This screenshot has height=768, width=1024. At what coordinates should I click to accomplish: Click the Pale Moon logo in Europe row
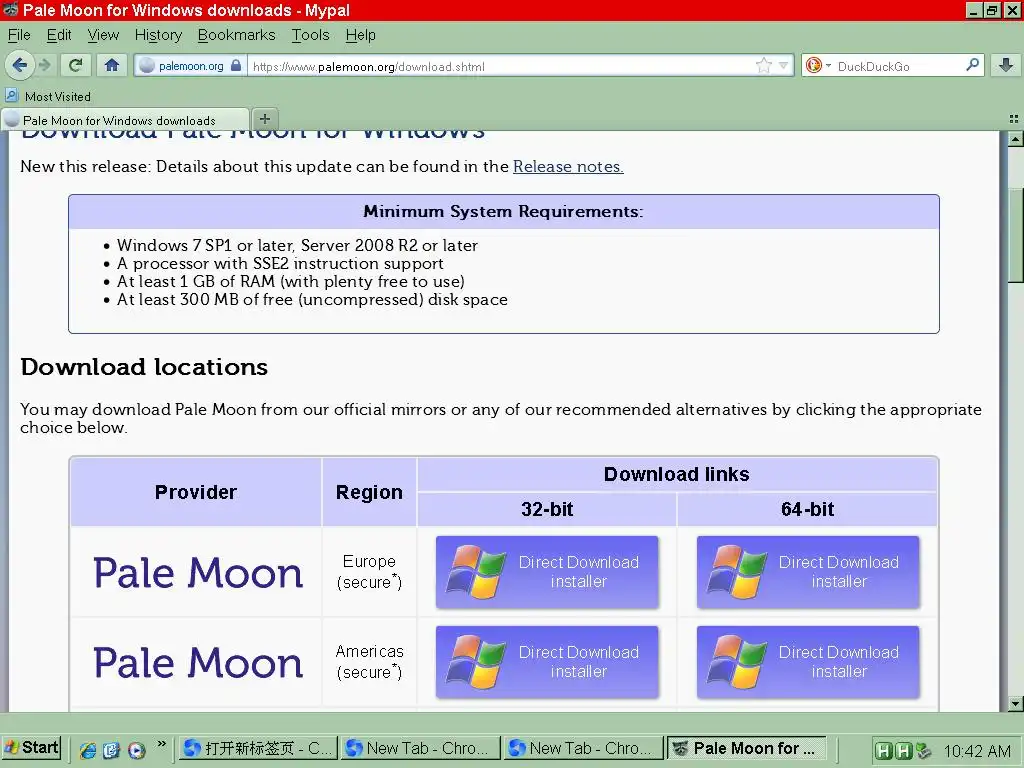(x=198, y=573)
